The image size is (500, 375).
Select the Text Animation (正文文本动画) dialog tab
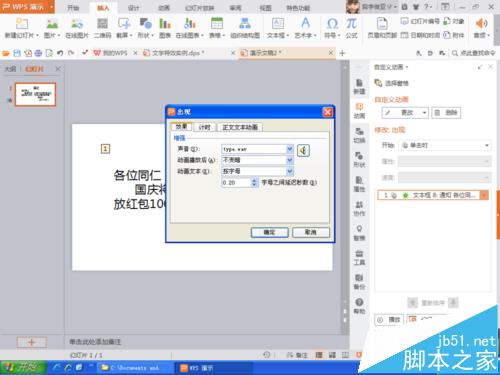pos(240,127)
